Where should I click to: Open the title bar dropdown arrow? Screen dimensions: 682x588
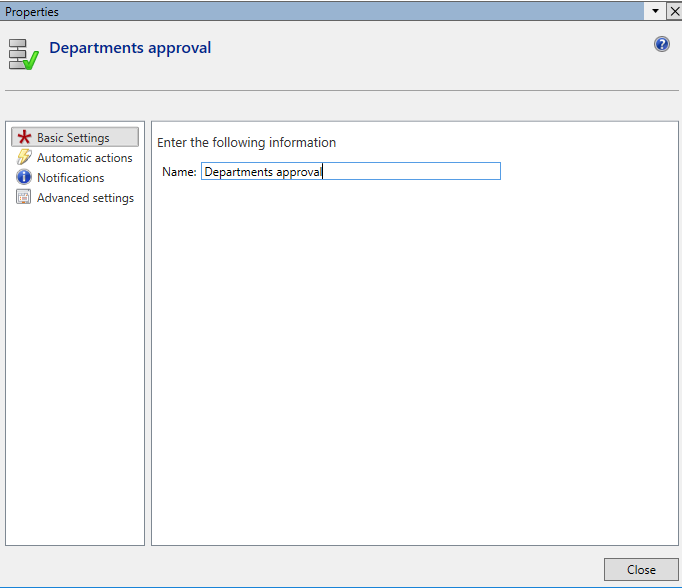click(655, 10)
